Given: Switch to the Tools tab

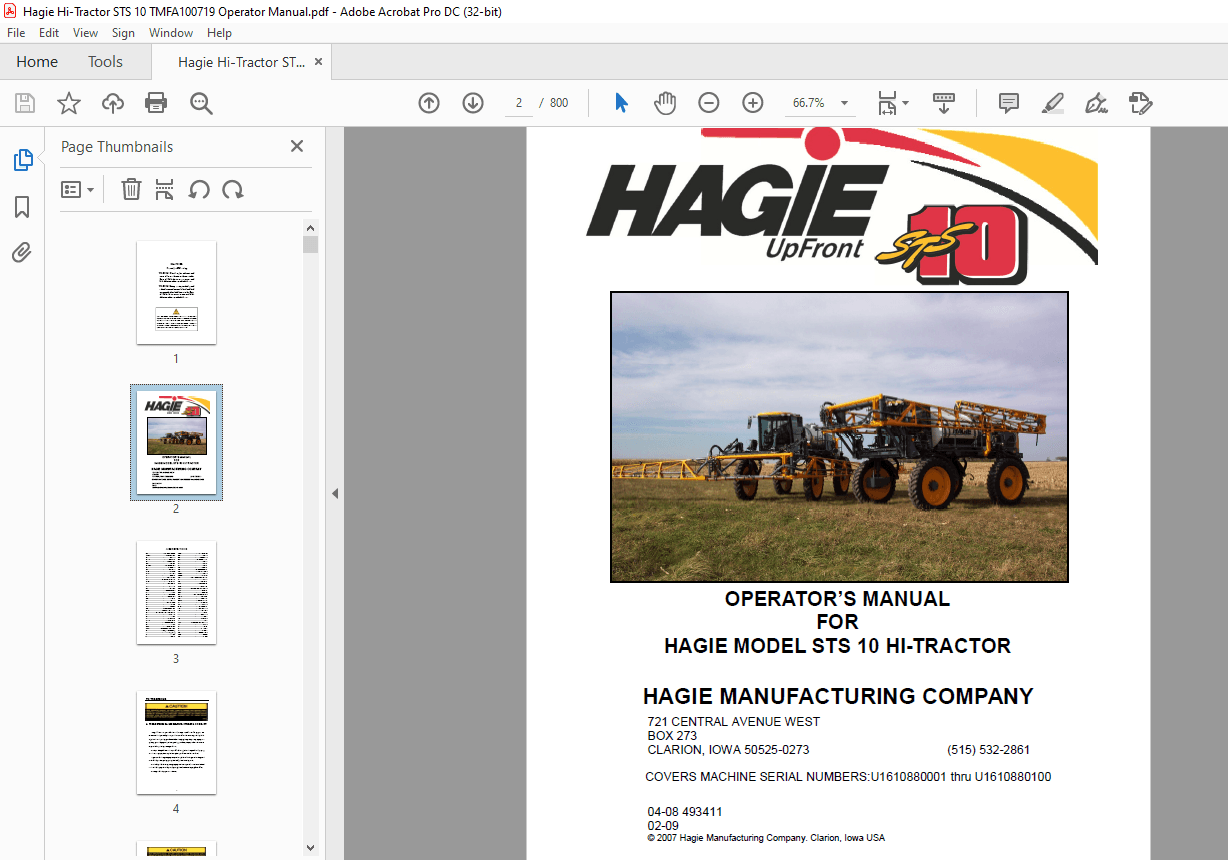Looking at the screenshot, I should [105, 61].
